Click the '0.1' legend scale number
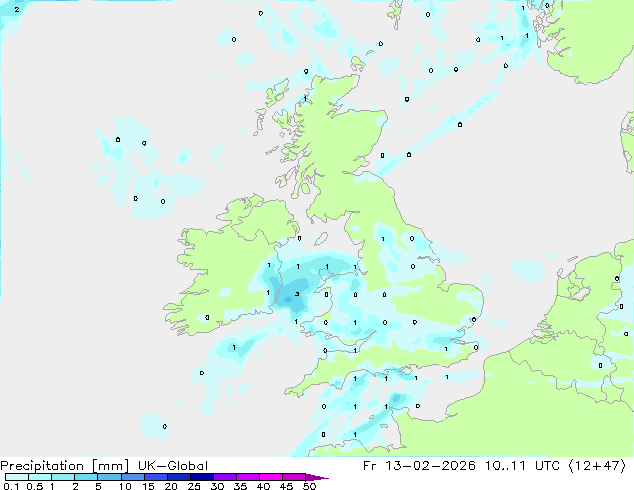The image size is (634, 490). 11,486
